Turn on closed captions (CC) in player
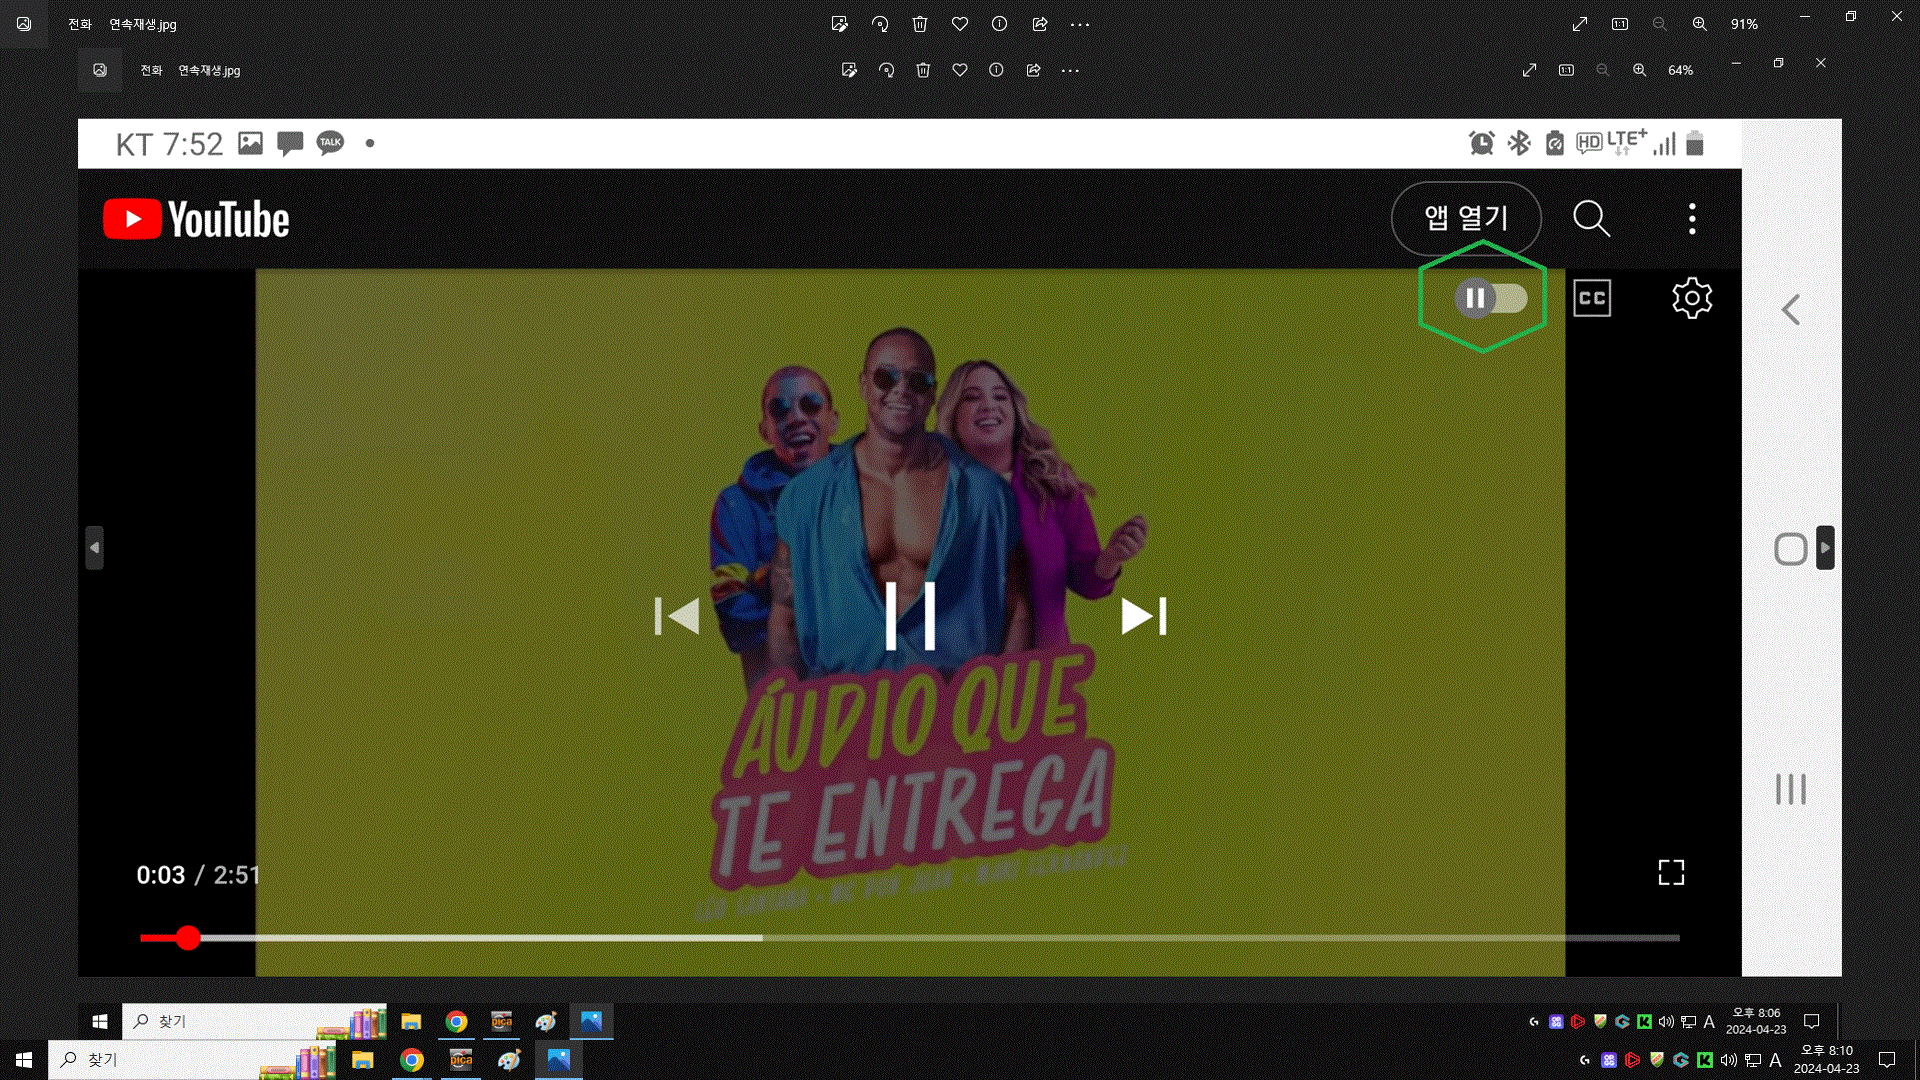Viewport: 1920px width, 1080px height. [x=1592, y=298]
